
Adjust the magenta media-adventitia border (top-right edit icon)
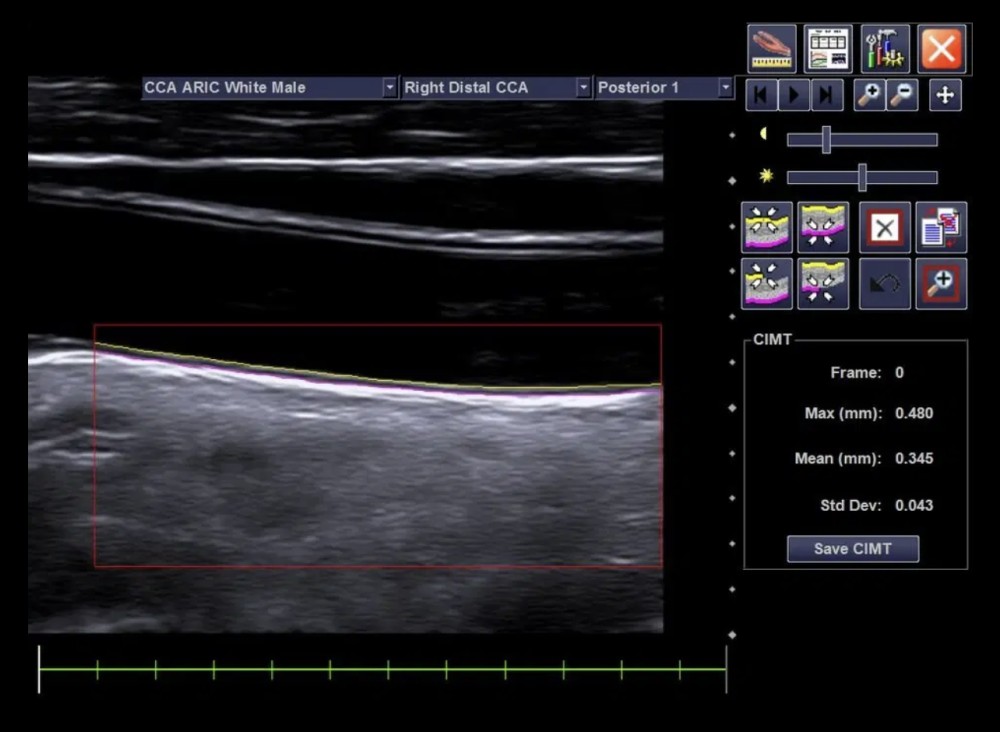(823, 227)
